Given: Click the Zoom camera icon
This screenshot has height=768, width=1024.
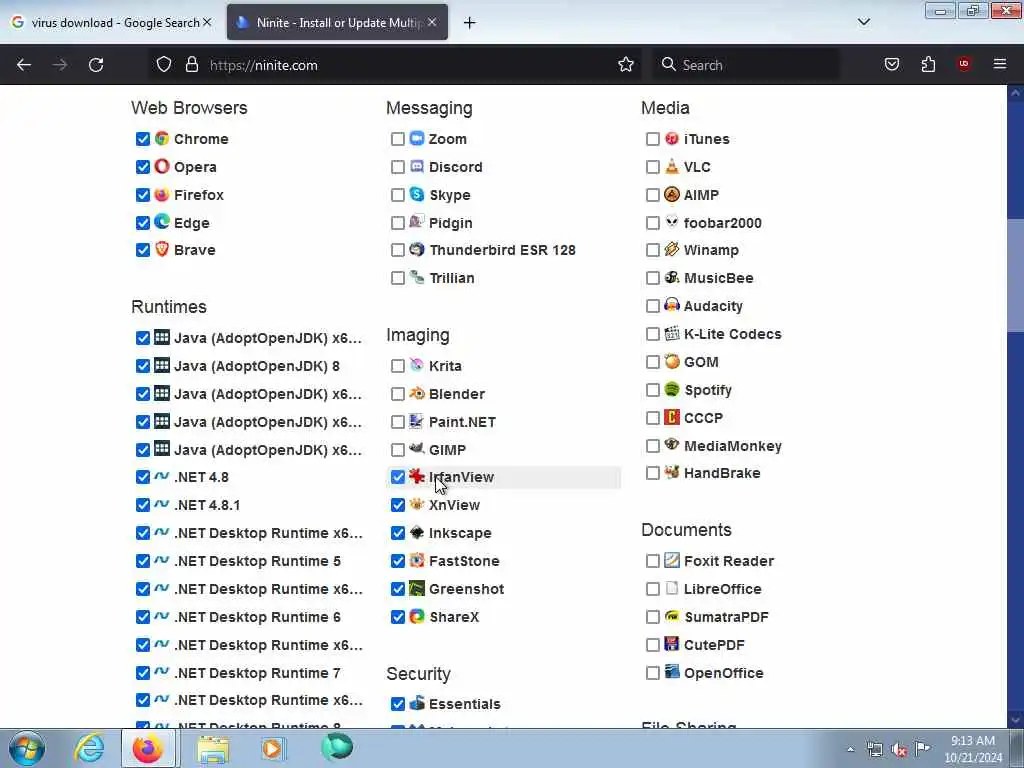Looking at the screenshot, I should point(417,138).
